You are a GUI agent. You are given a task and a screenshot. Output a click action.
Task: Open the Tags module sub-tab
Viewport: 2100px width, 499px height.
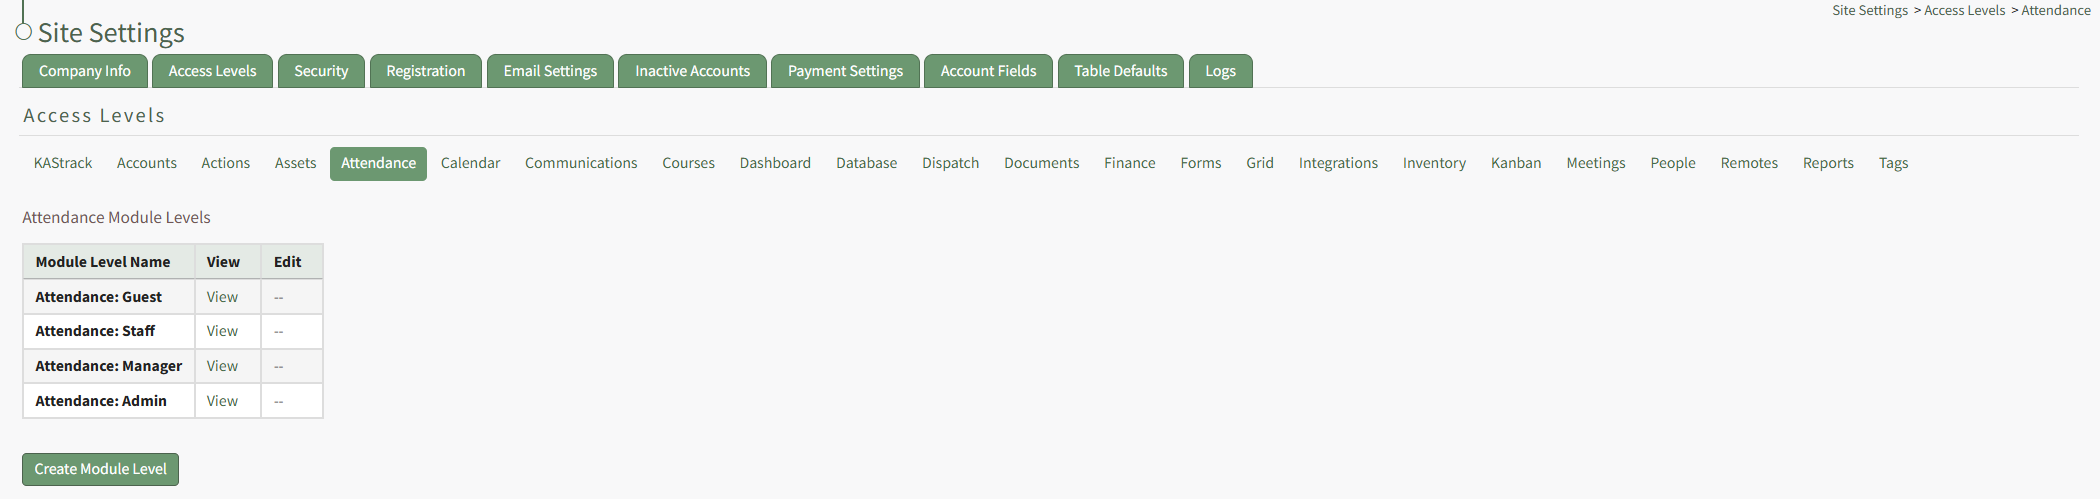click(1893, 163)
